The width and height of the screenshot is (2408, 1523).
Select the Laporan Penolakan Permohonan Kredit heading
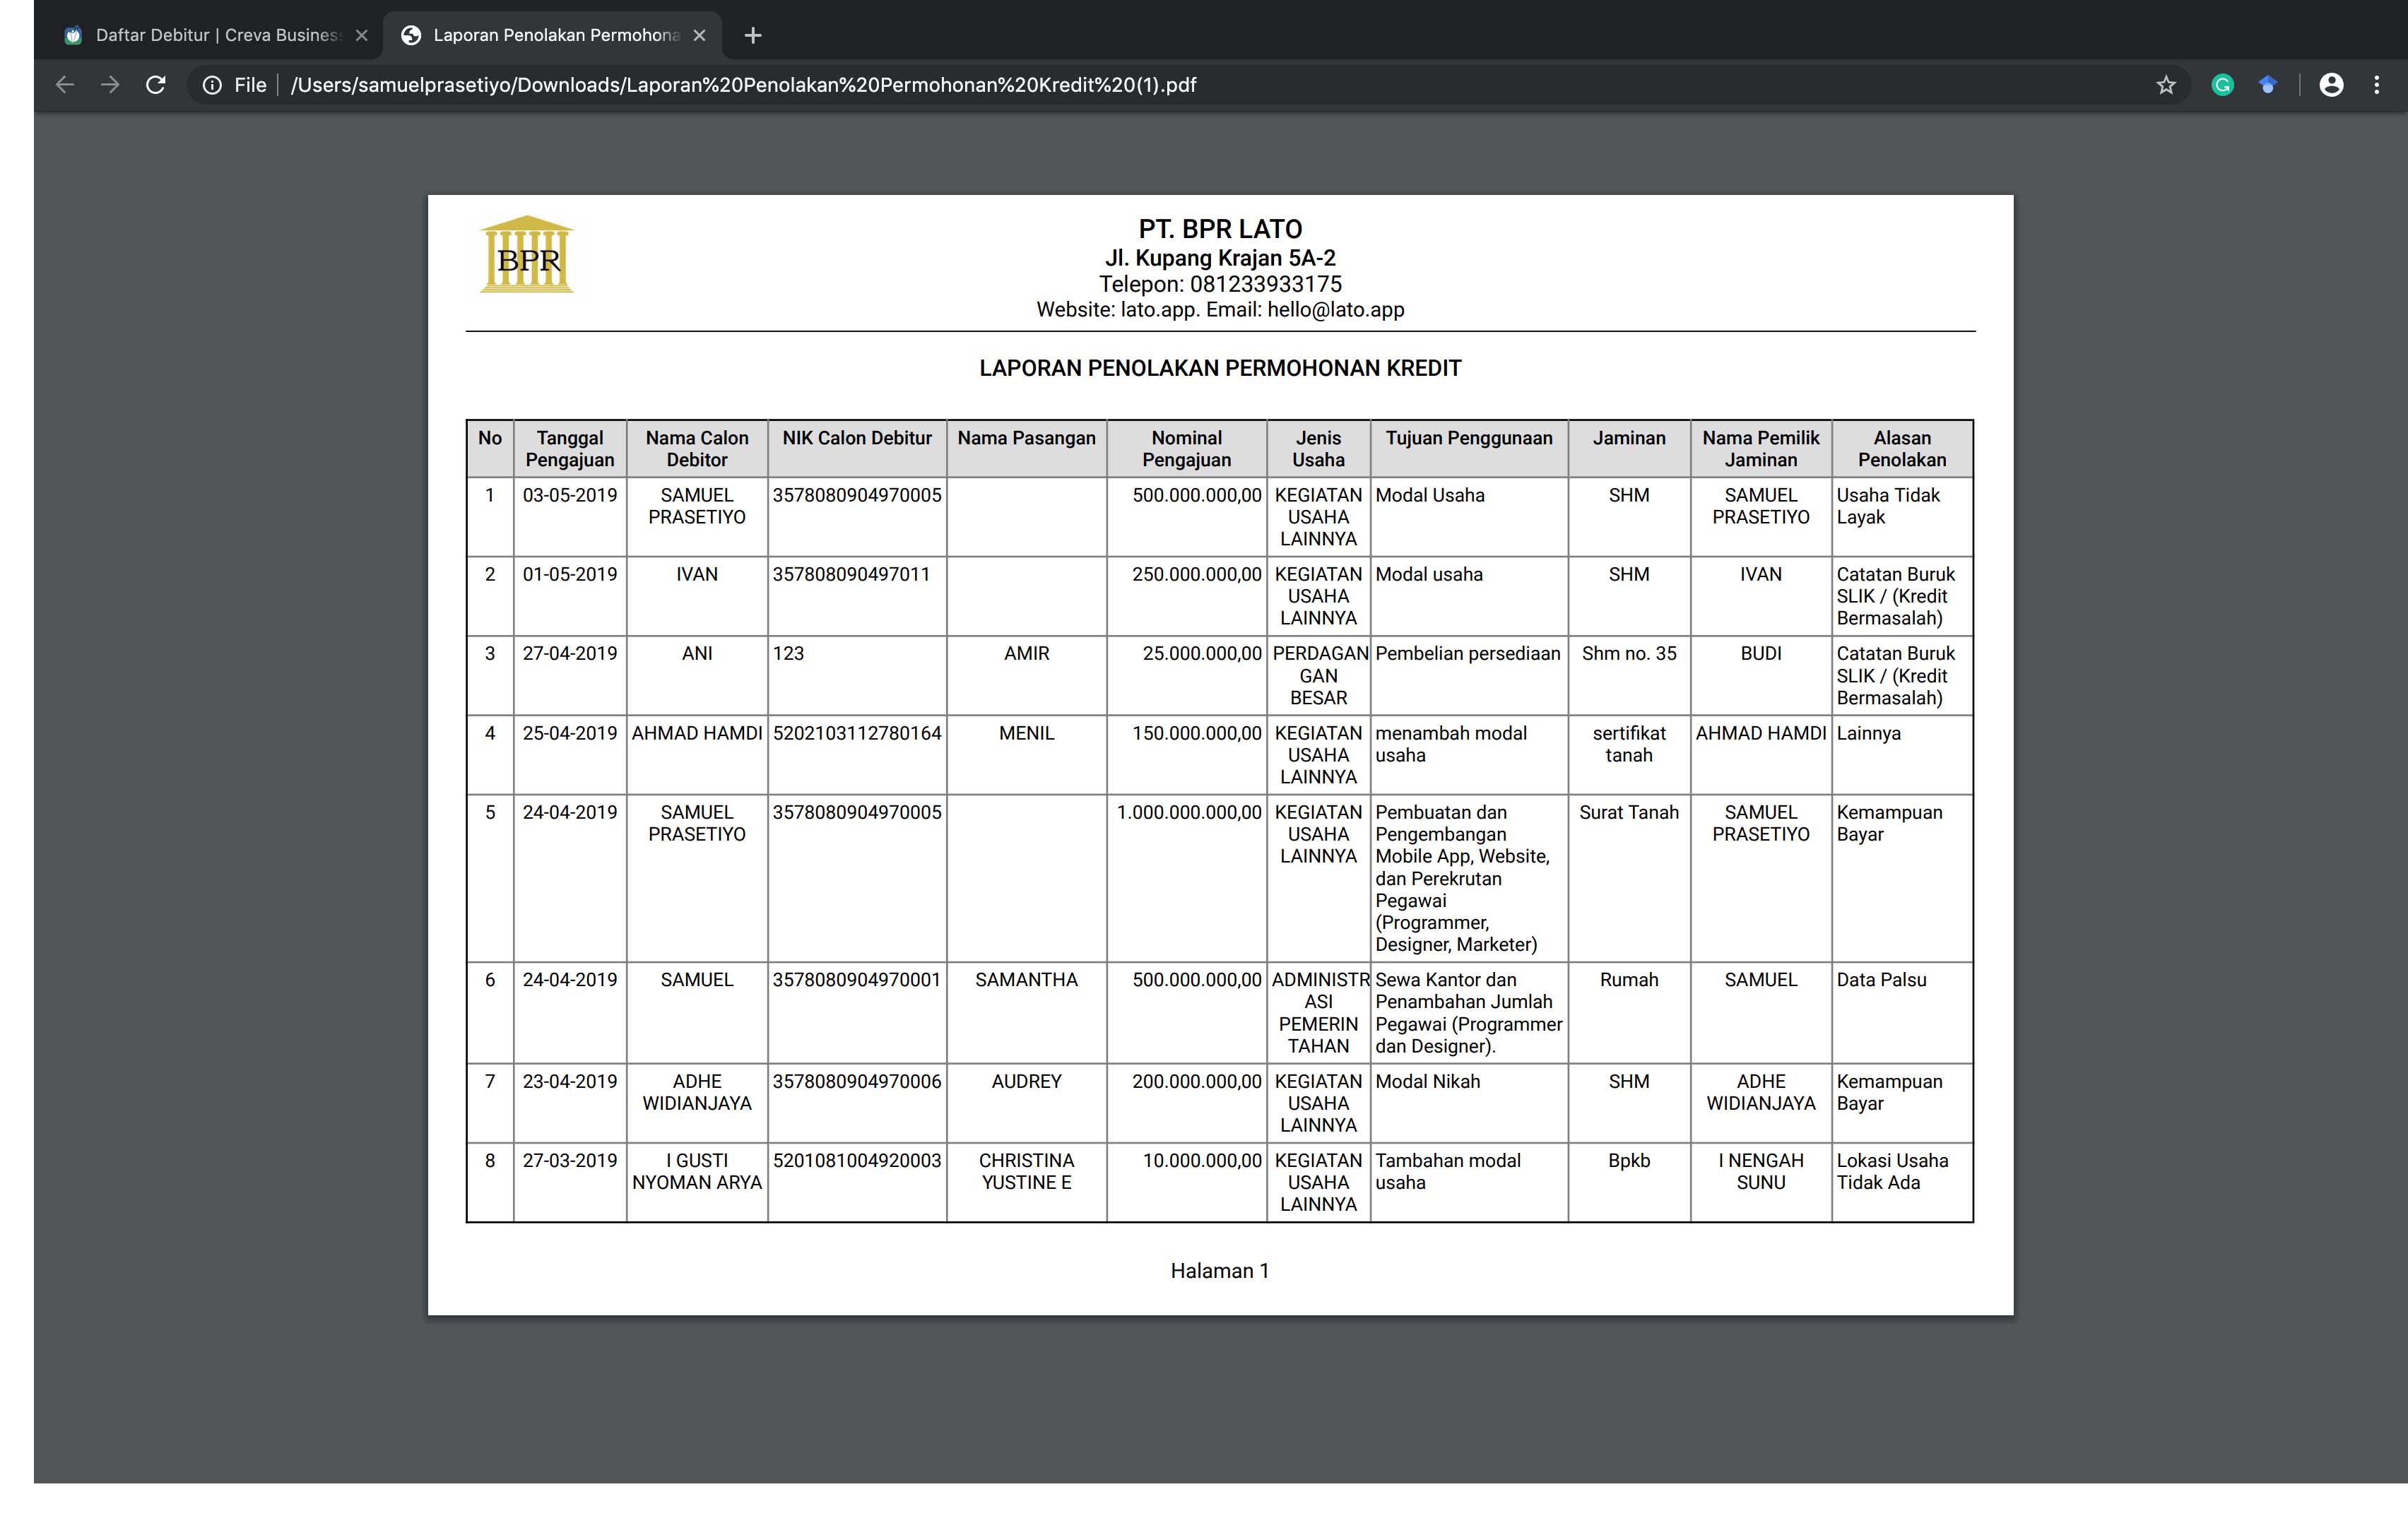(x=1220, y=368)
